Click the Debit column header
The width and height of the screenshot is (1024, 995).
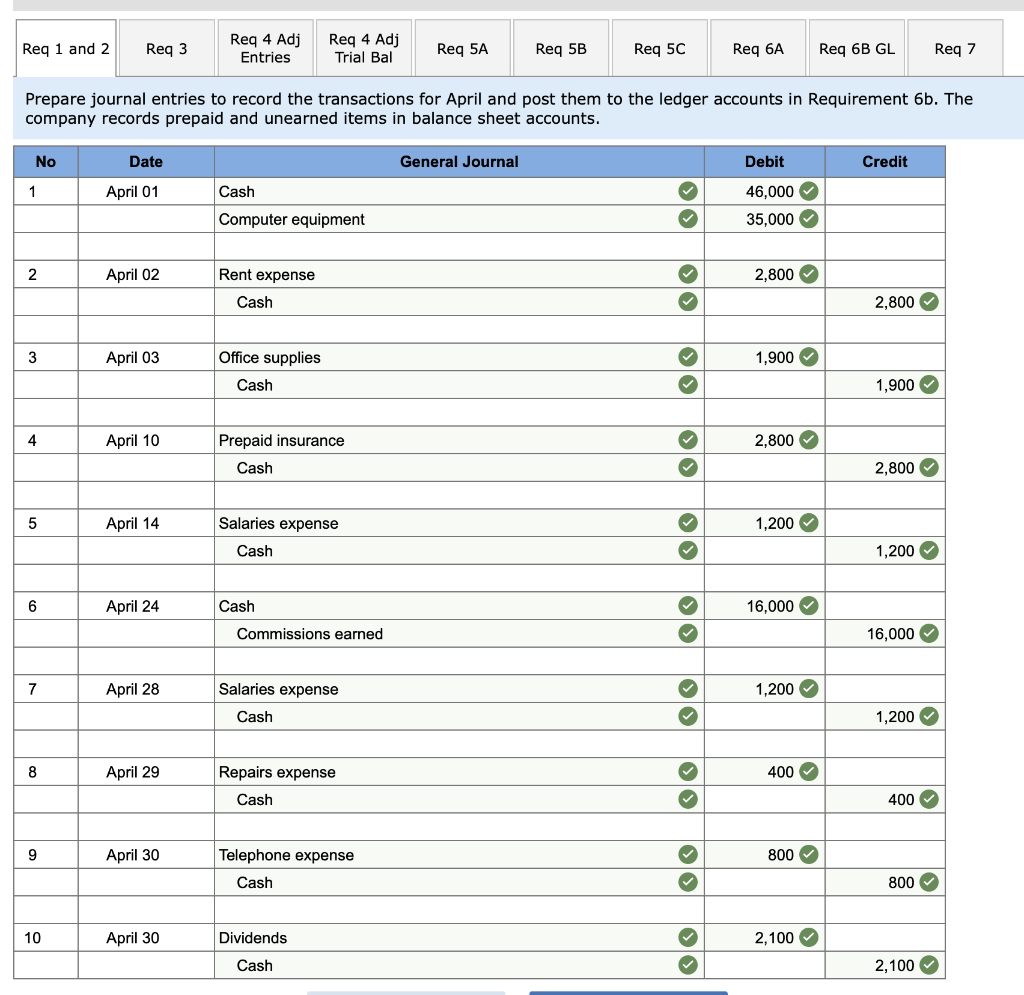765,161
